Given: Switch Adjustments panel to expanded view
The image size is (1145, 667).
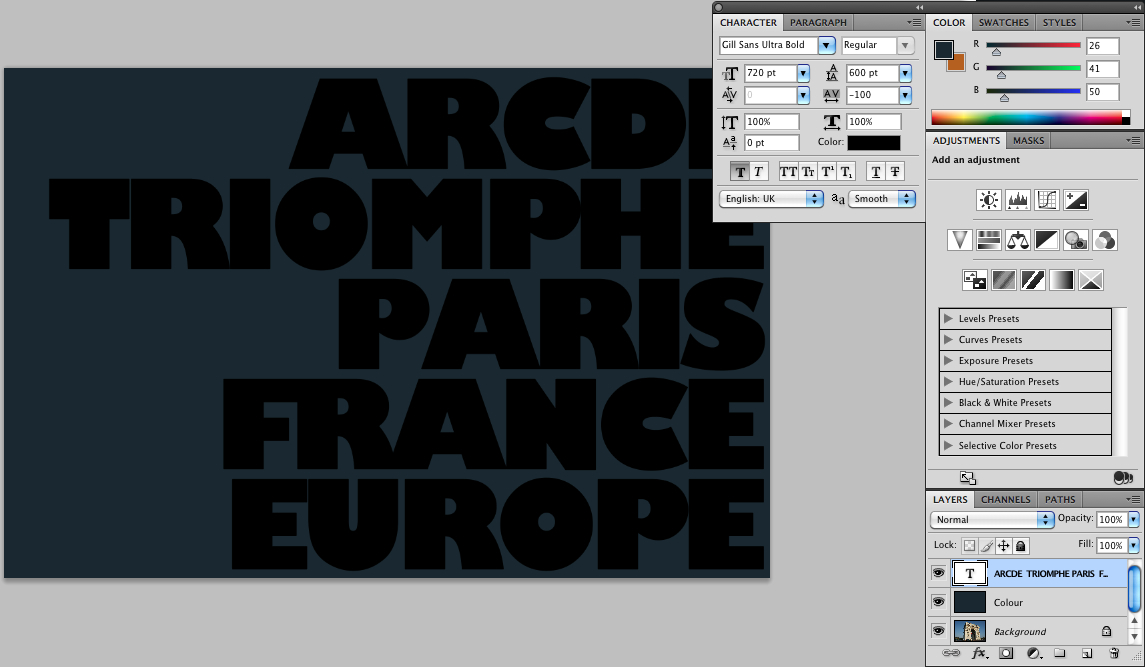Looking at the screenshot, I should pos(968,478).
